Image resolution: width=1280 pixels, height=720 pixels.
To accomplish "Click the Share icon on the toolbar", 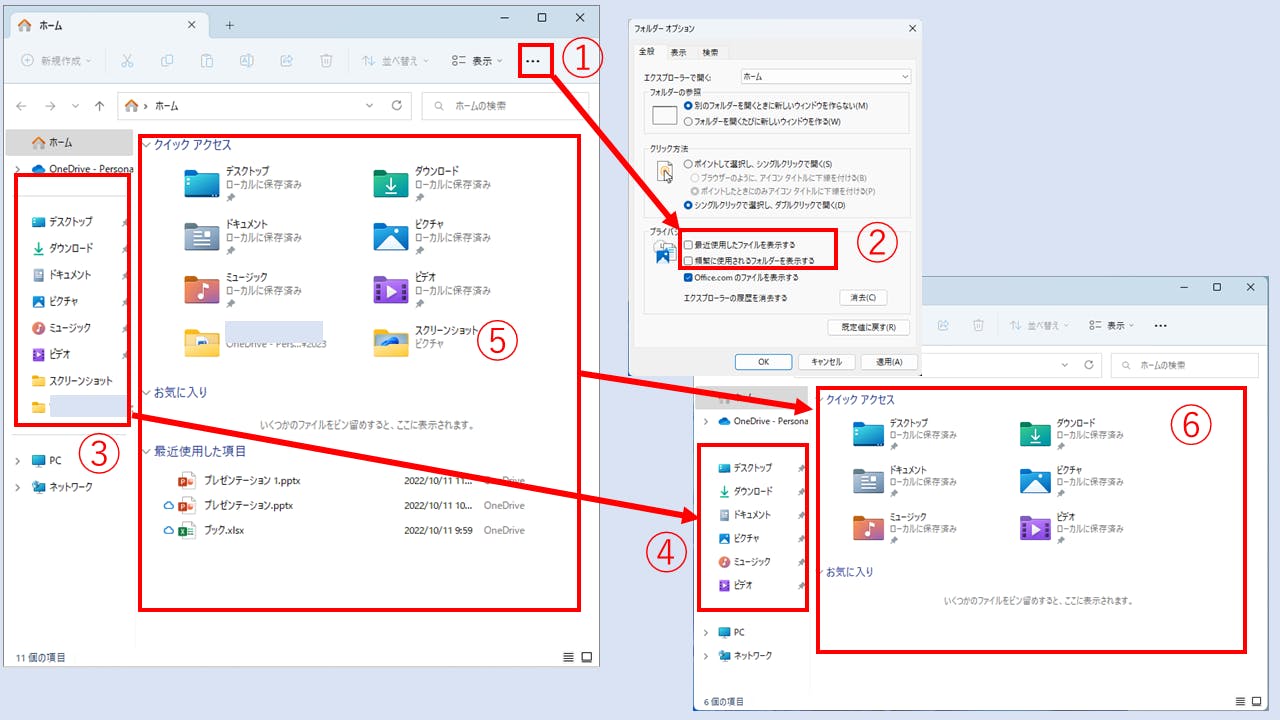I will [286, 61].
